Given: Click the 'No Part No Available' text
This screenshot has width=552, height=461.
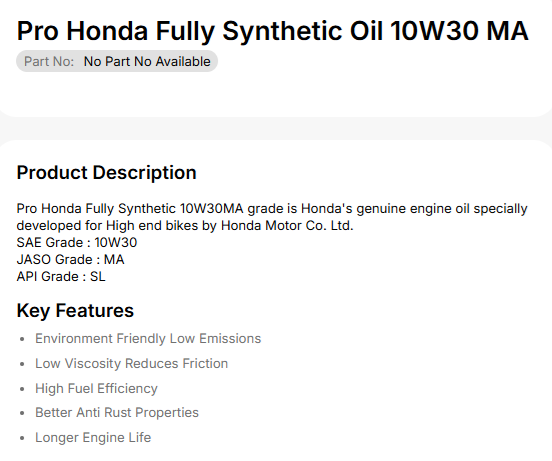Looking at the screenshot, I should (x=147, y=62).
